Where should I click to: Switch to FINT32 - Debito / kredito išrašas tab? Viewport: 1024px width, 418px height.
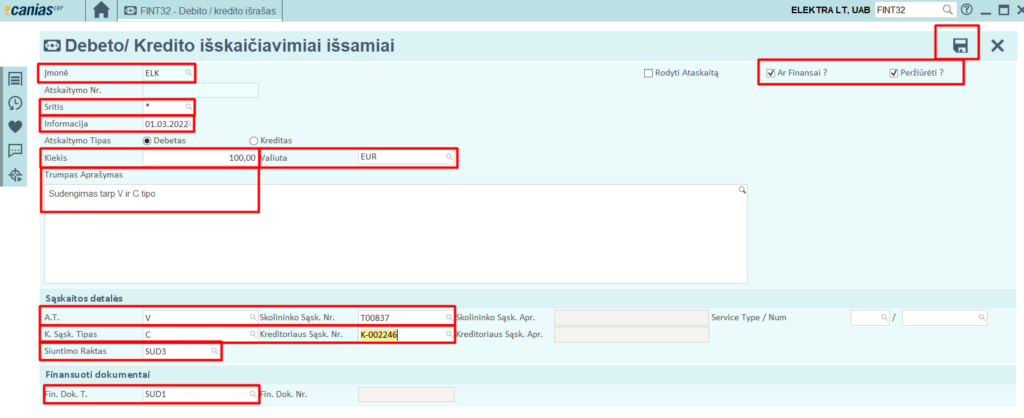pyautogui.click(x=200, y=10)
